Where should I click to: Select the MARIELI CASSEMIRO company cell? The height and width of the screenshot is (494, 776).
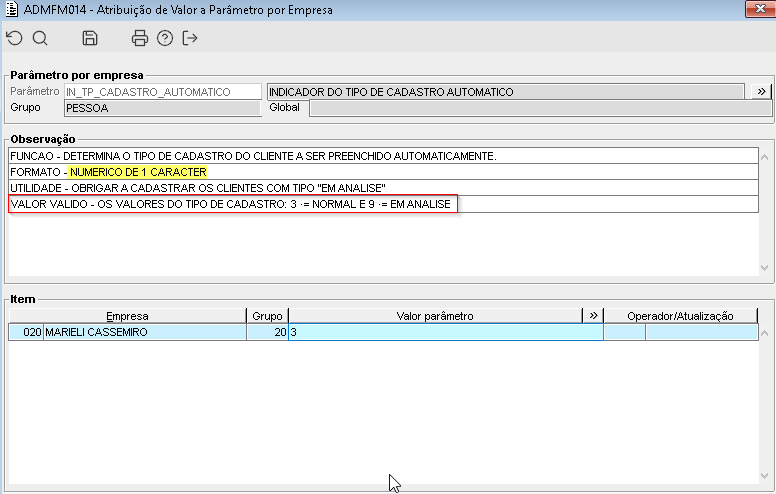[145, 332]
